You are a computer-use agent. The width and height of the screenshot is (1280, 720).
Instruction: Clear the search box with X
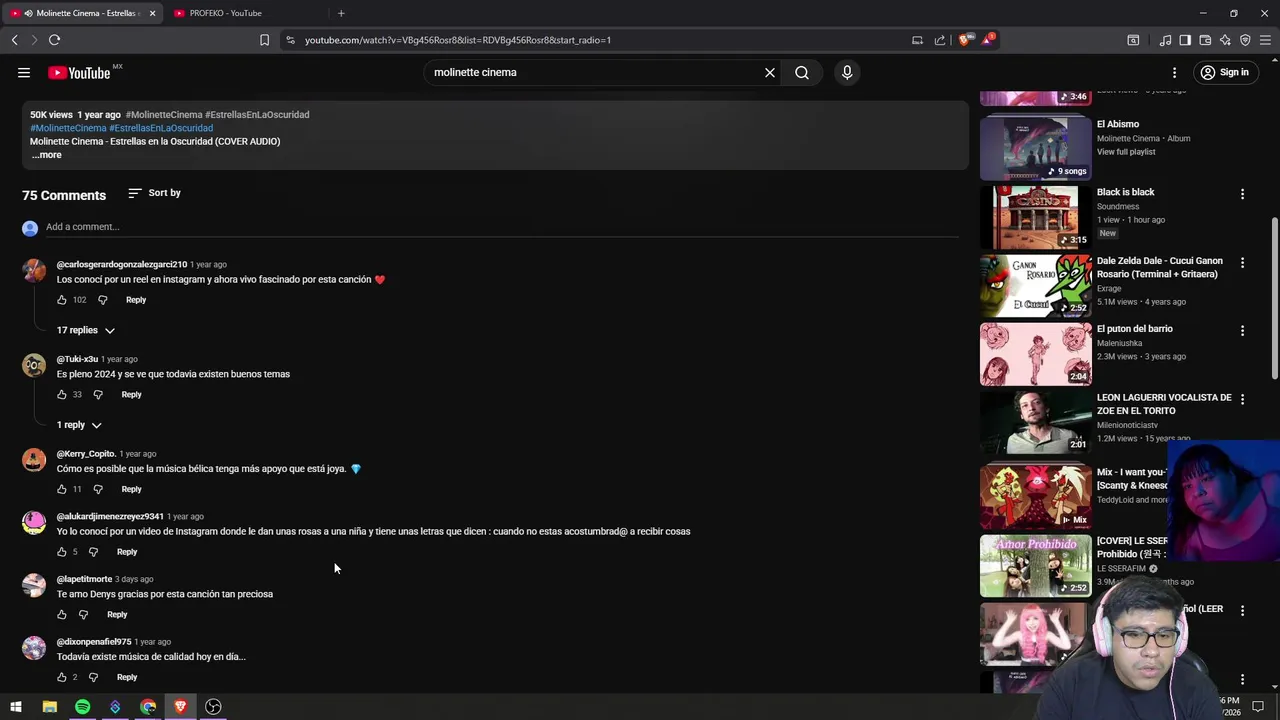[770, 72]
